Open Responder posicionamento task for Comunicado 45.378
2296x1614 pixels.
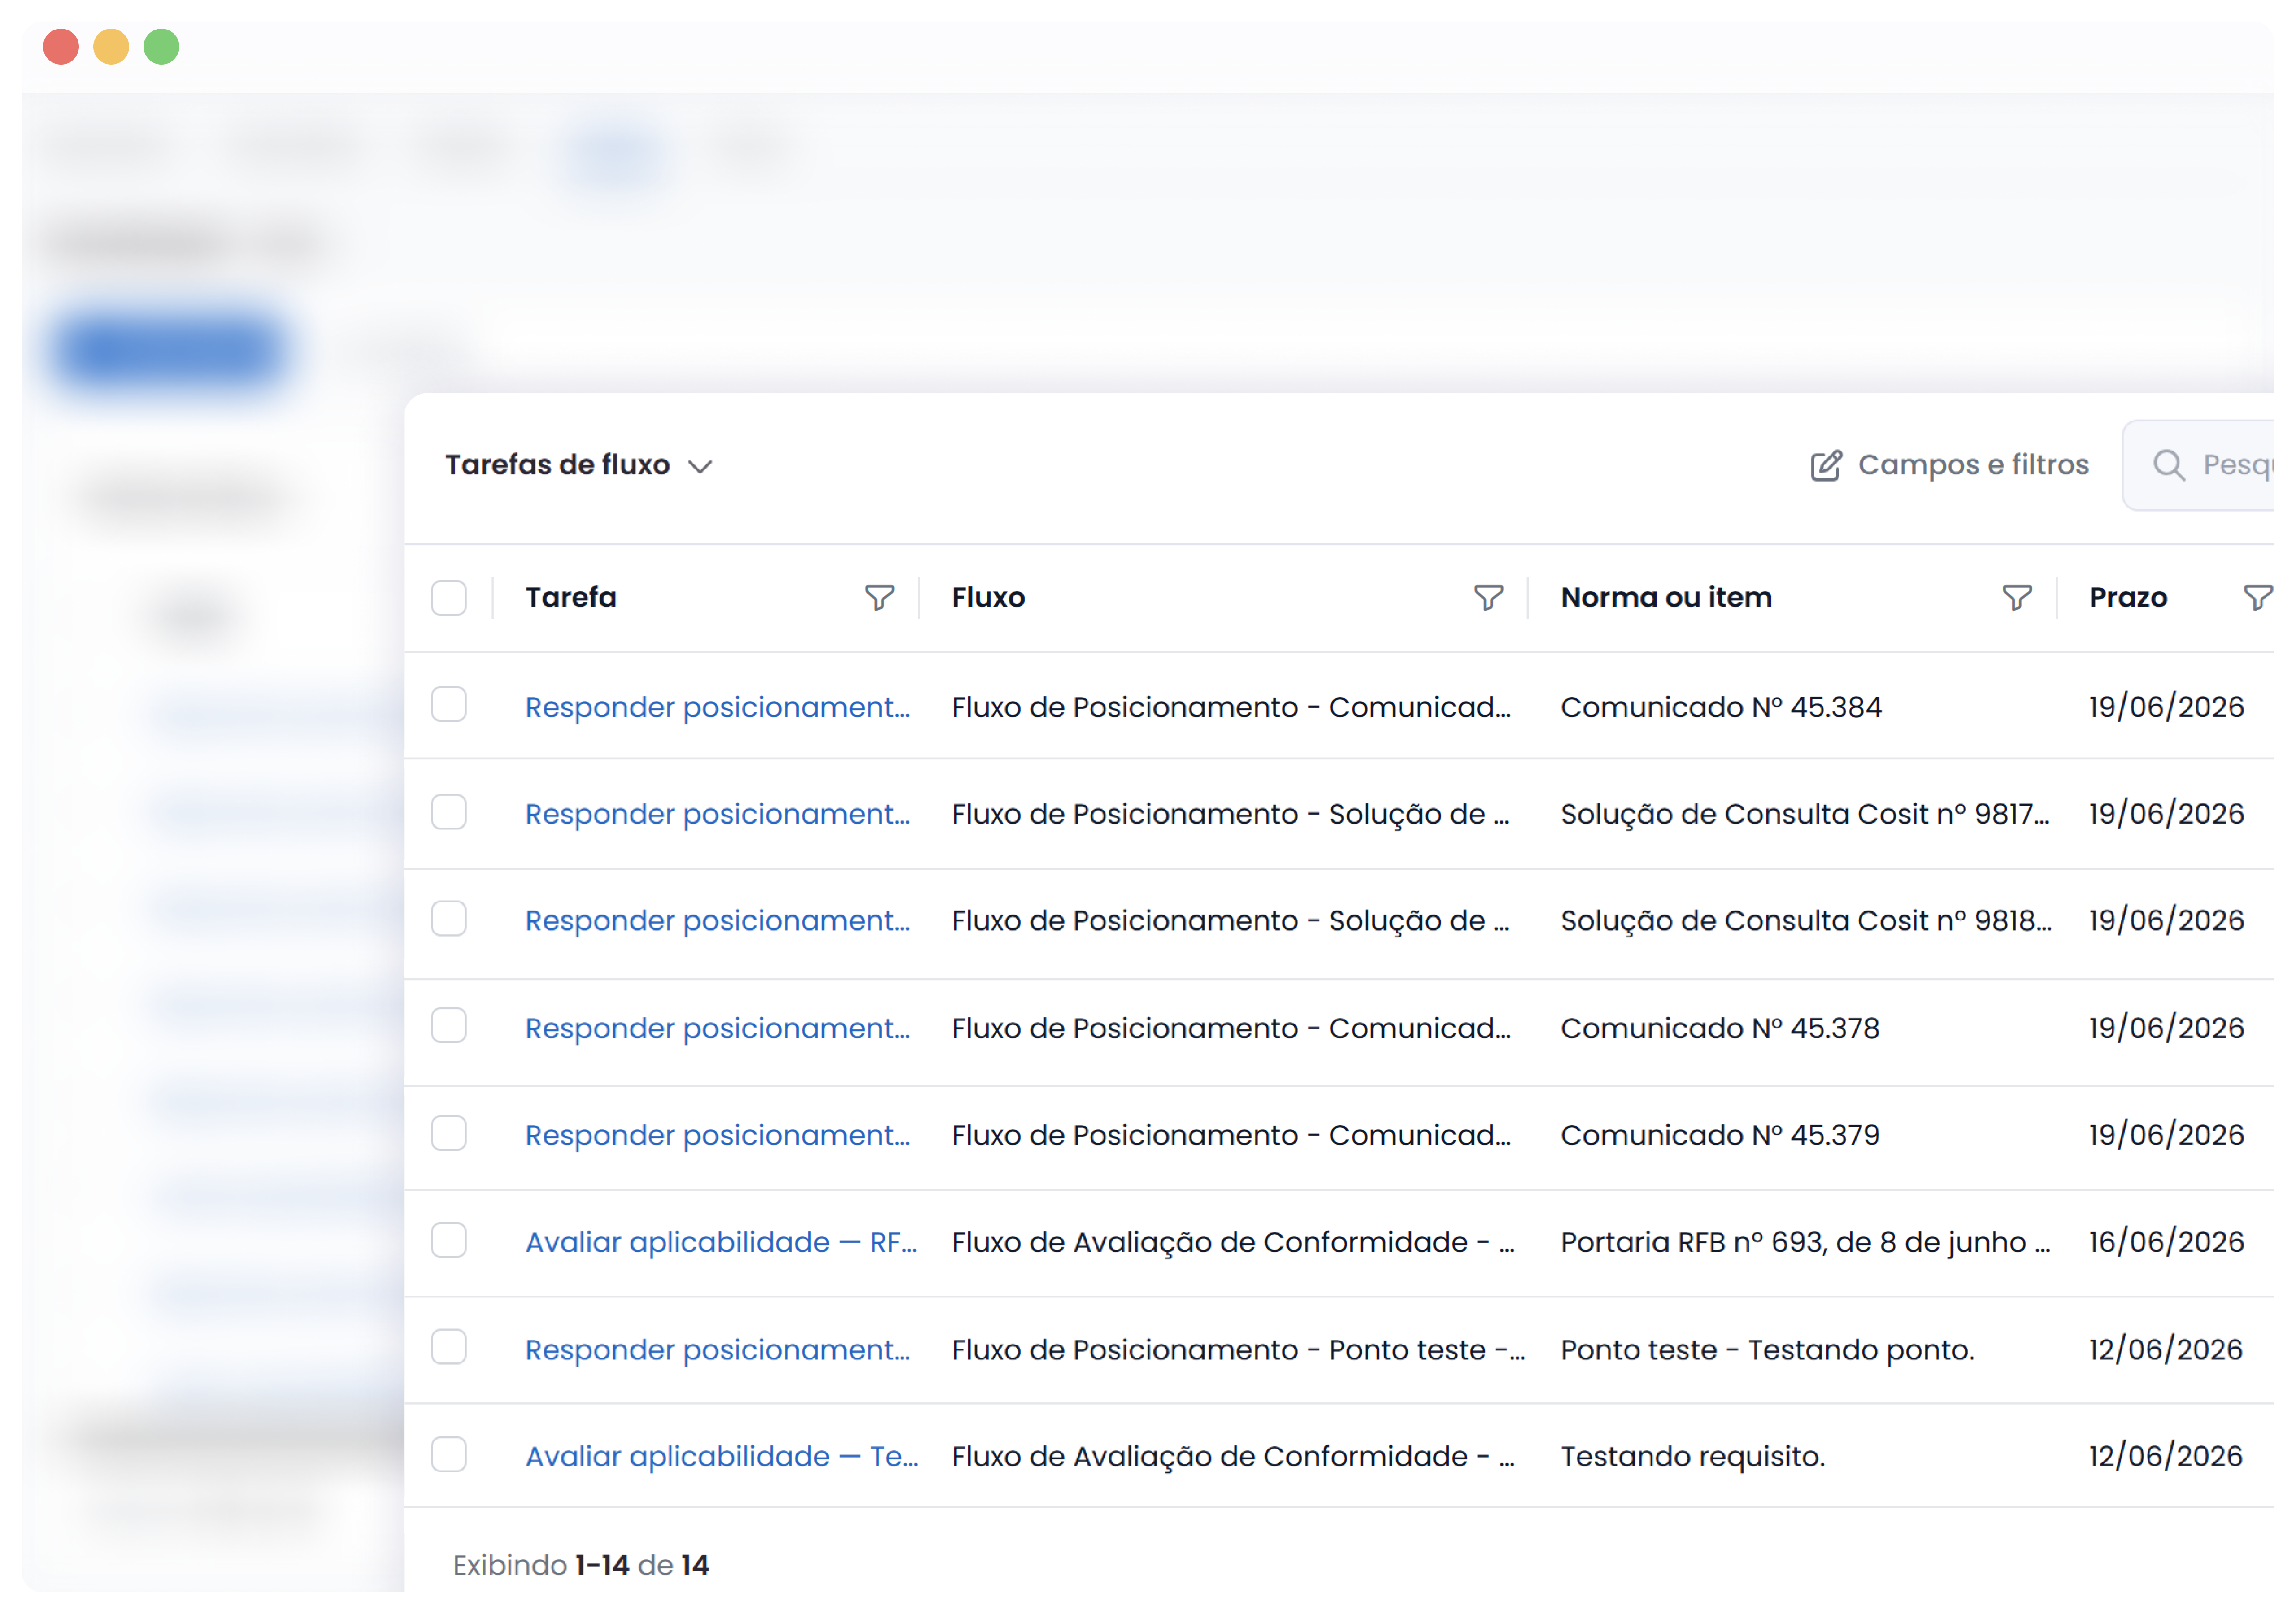coord(717,1029)
